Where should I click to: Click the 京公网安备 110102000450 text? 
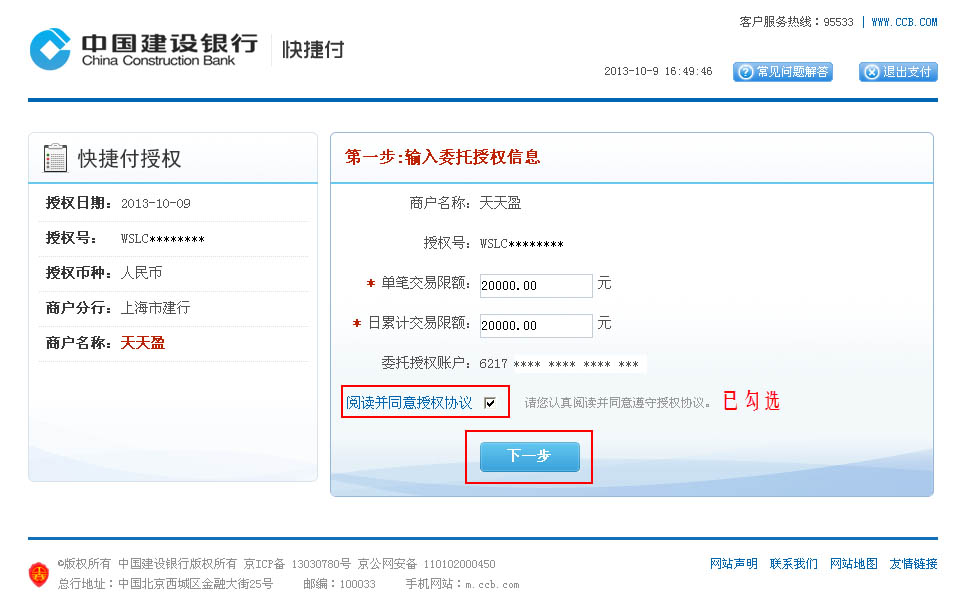[x=426, y=564]
